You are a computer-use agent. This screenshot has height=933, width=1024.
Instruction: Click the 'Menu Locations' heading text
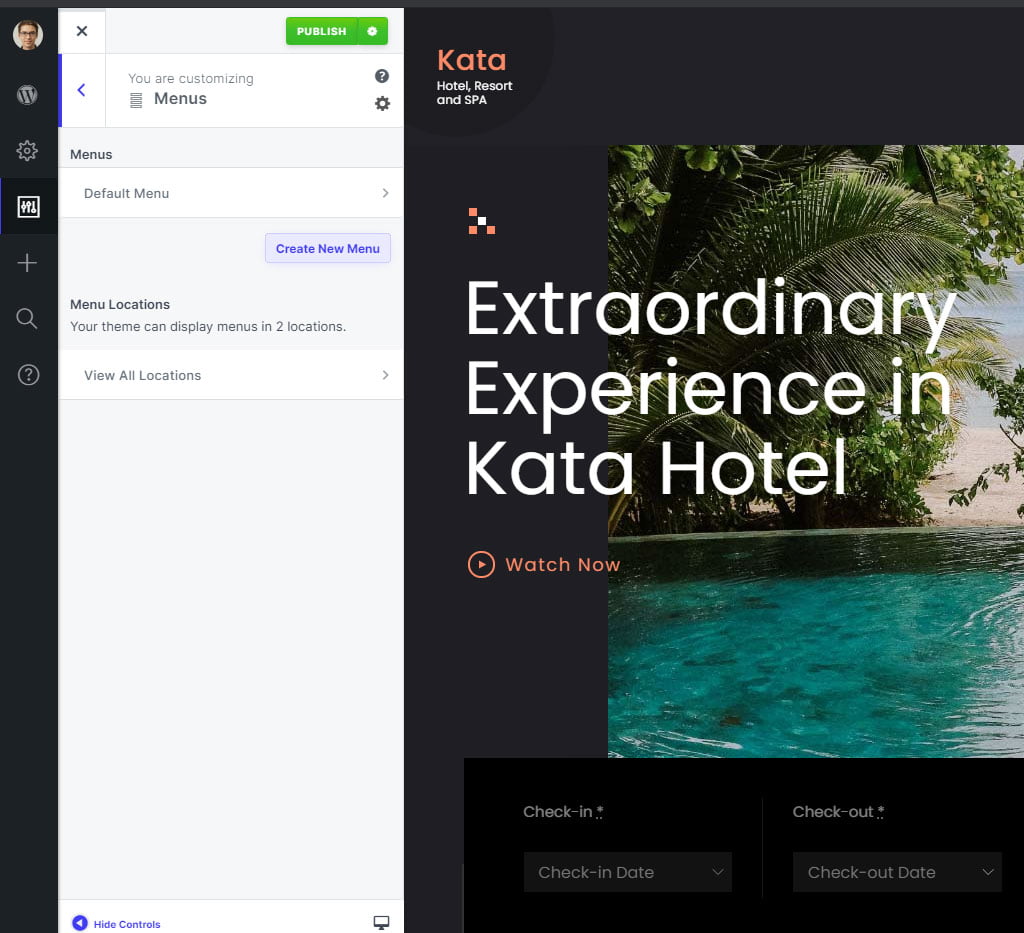click(120, 304)
